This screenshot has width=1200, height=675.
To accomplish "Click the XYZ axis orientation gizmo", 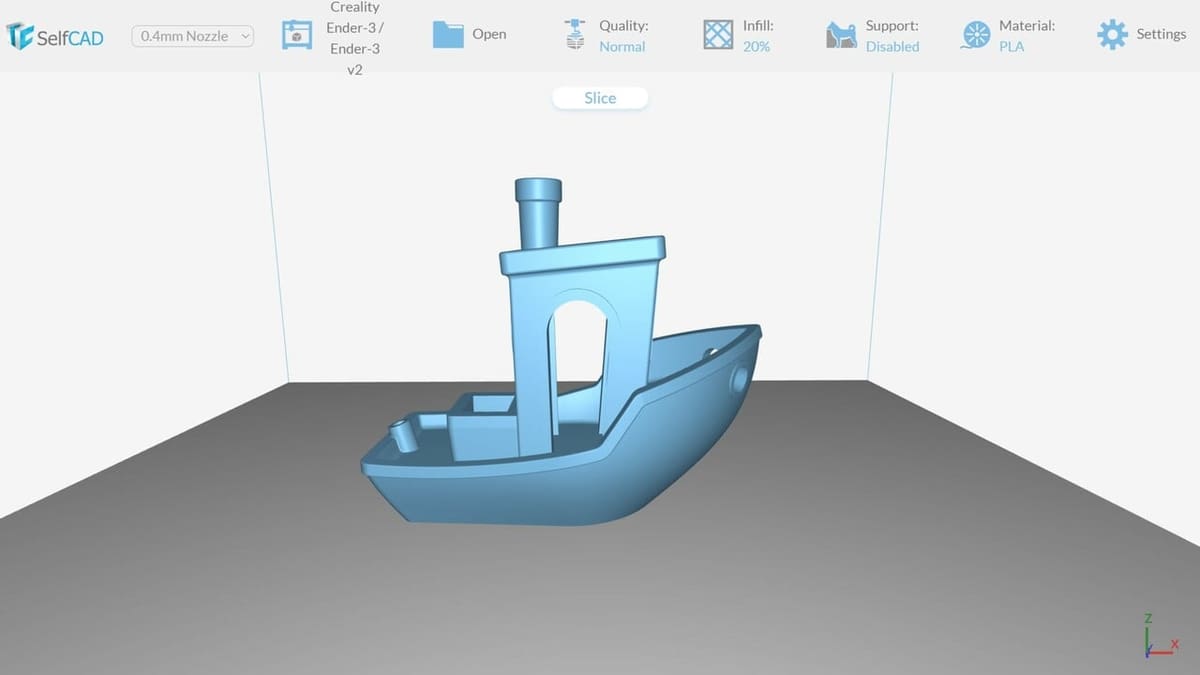I will [x=1158, y=638].
